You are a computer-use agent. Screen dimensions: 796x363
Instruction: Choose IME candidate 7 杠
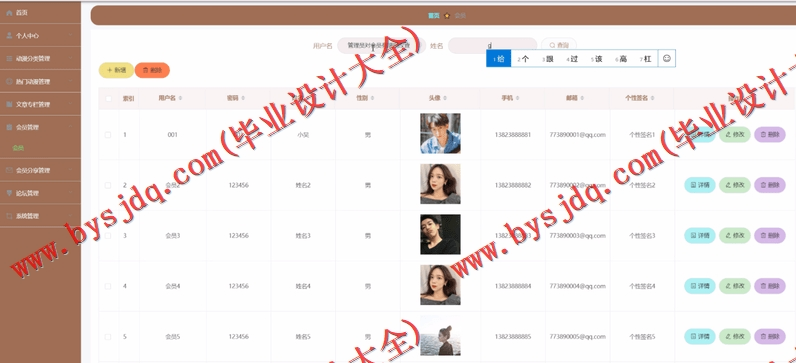point(645,59)
